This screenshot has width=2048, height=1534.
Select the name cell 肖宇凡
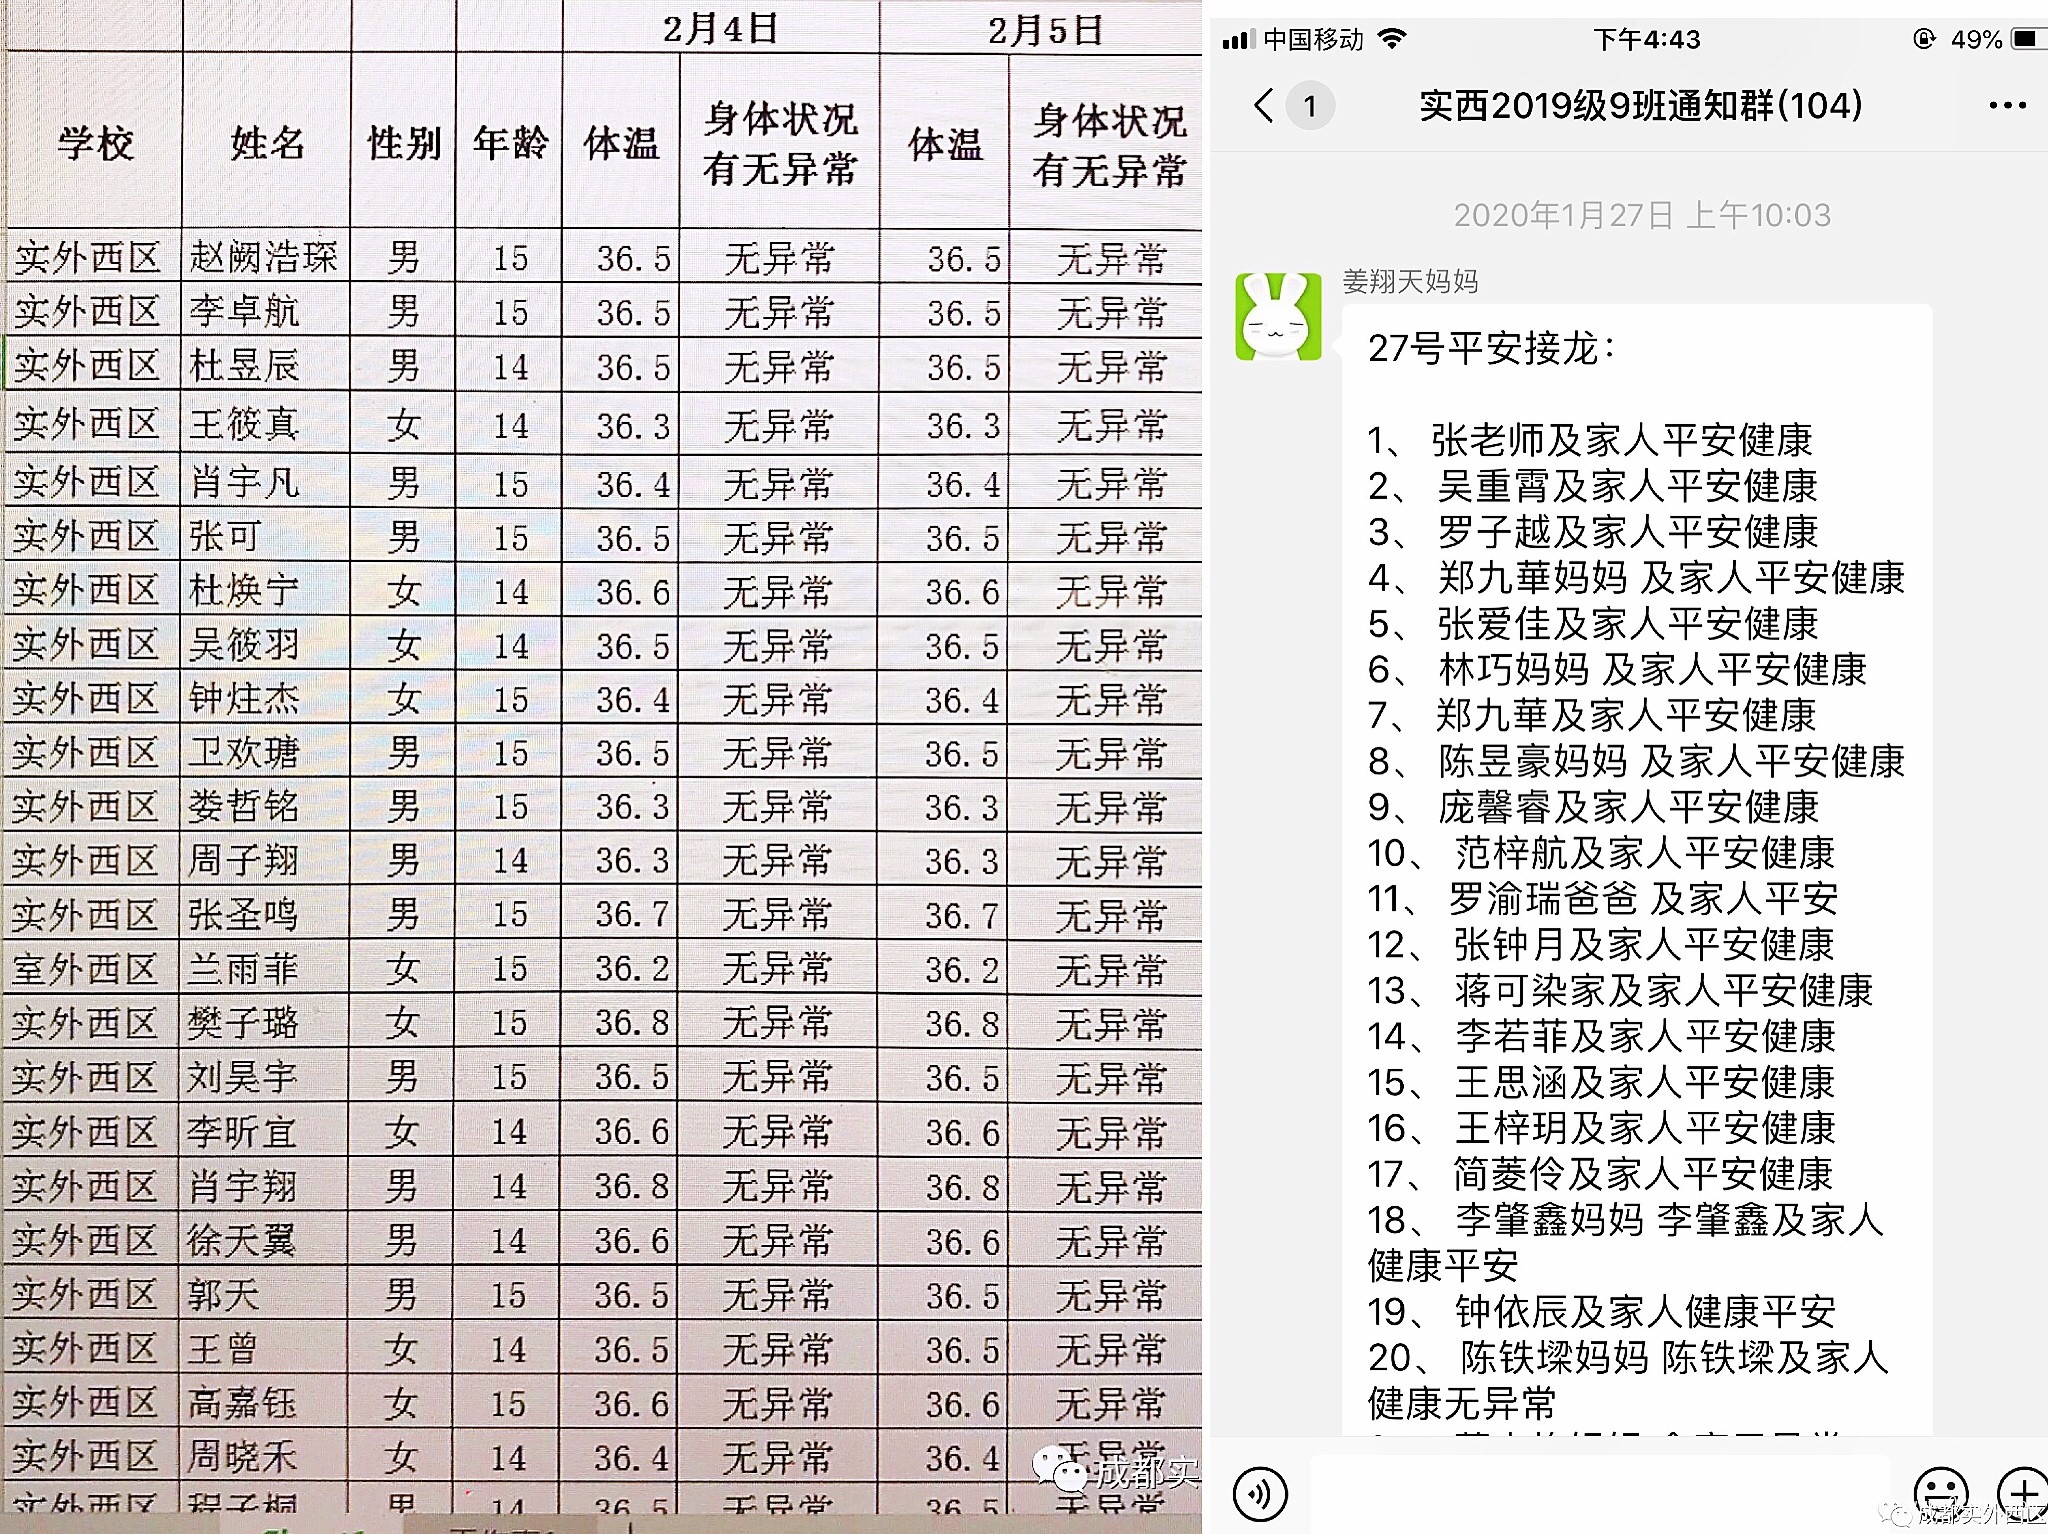(x=266, y=483)
